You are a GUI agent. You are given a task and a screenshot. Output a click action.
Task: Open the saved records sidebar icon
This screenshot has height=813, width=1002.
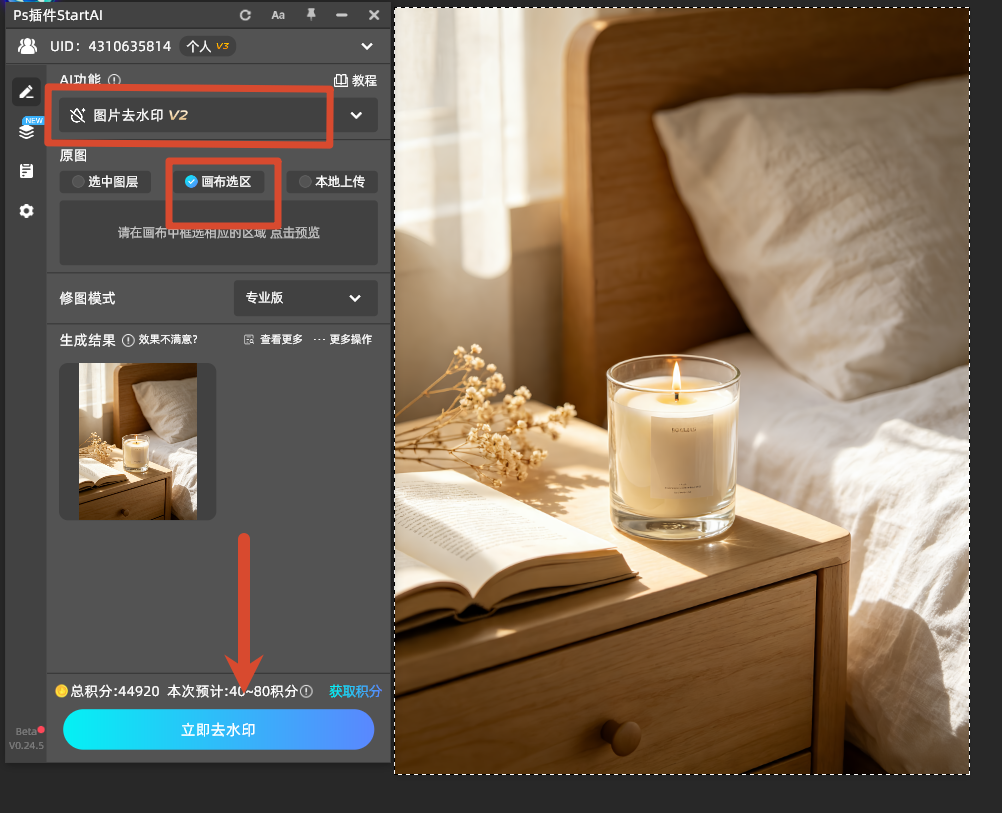click(26, 171)
